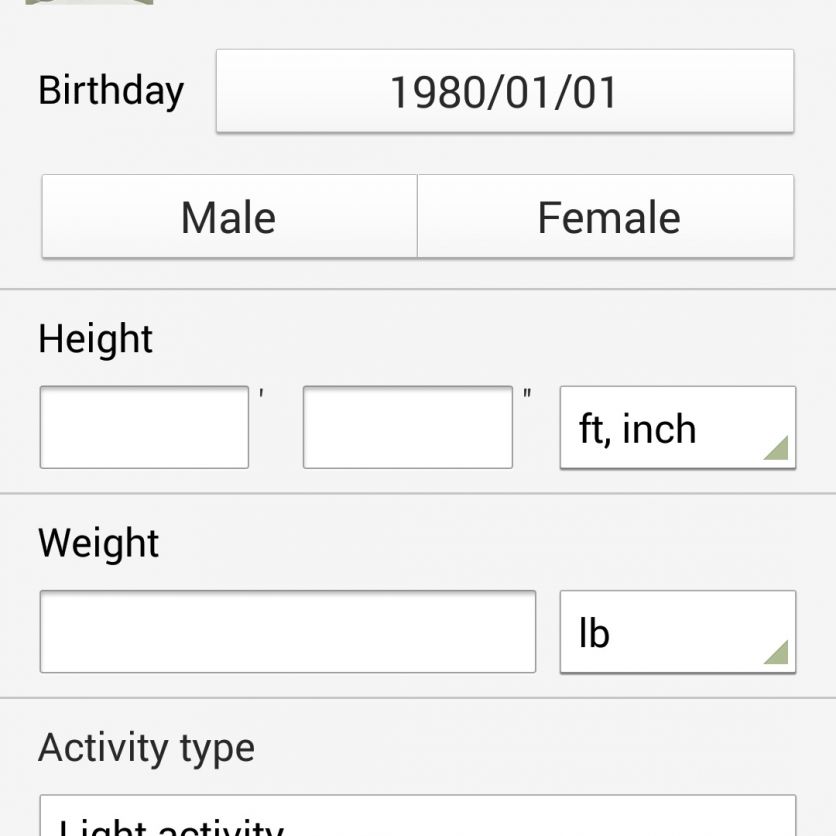Tap the partially visible profile image at top

point(90,3)
